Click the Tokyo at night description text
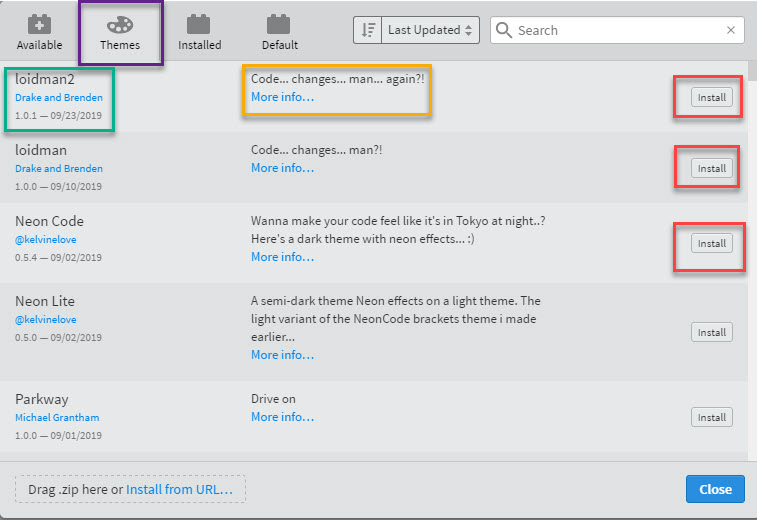The image size is (757, 520). 398,230
